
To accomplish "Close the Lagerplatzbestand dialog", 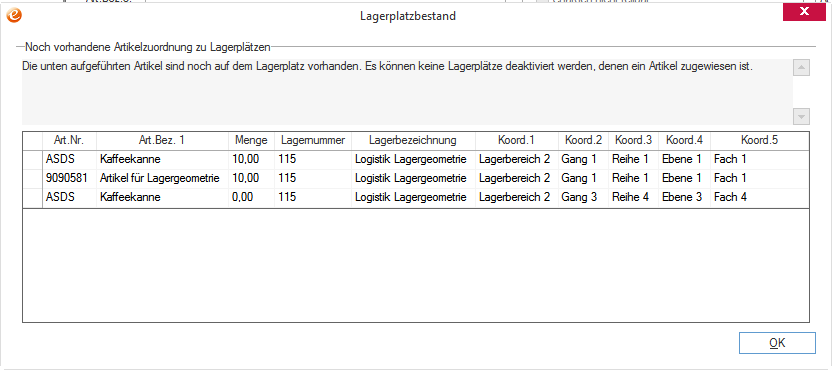I will [x=804, y=12].
